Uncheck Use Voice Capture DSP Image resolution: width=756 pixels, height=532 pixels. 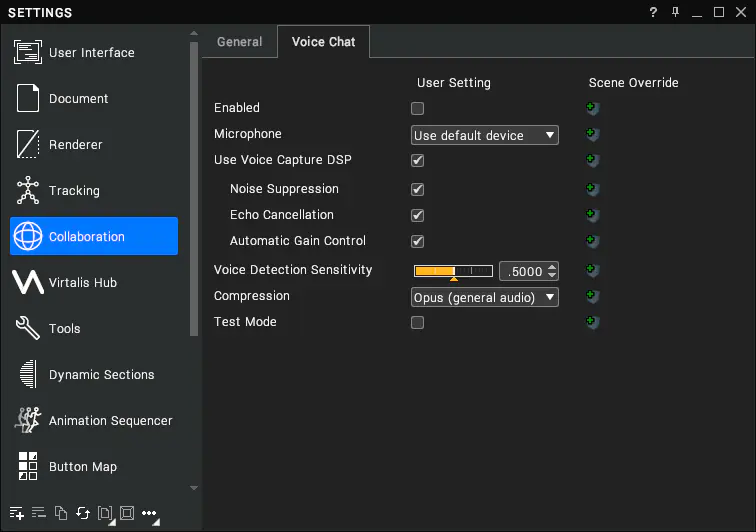point(418,160)
